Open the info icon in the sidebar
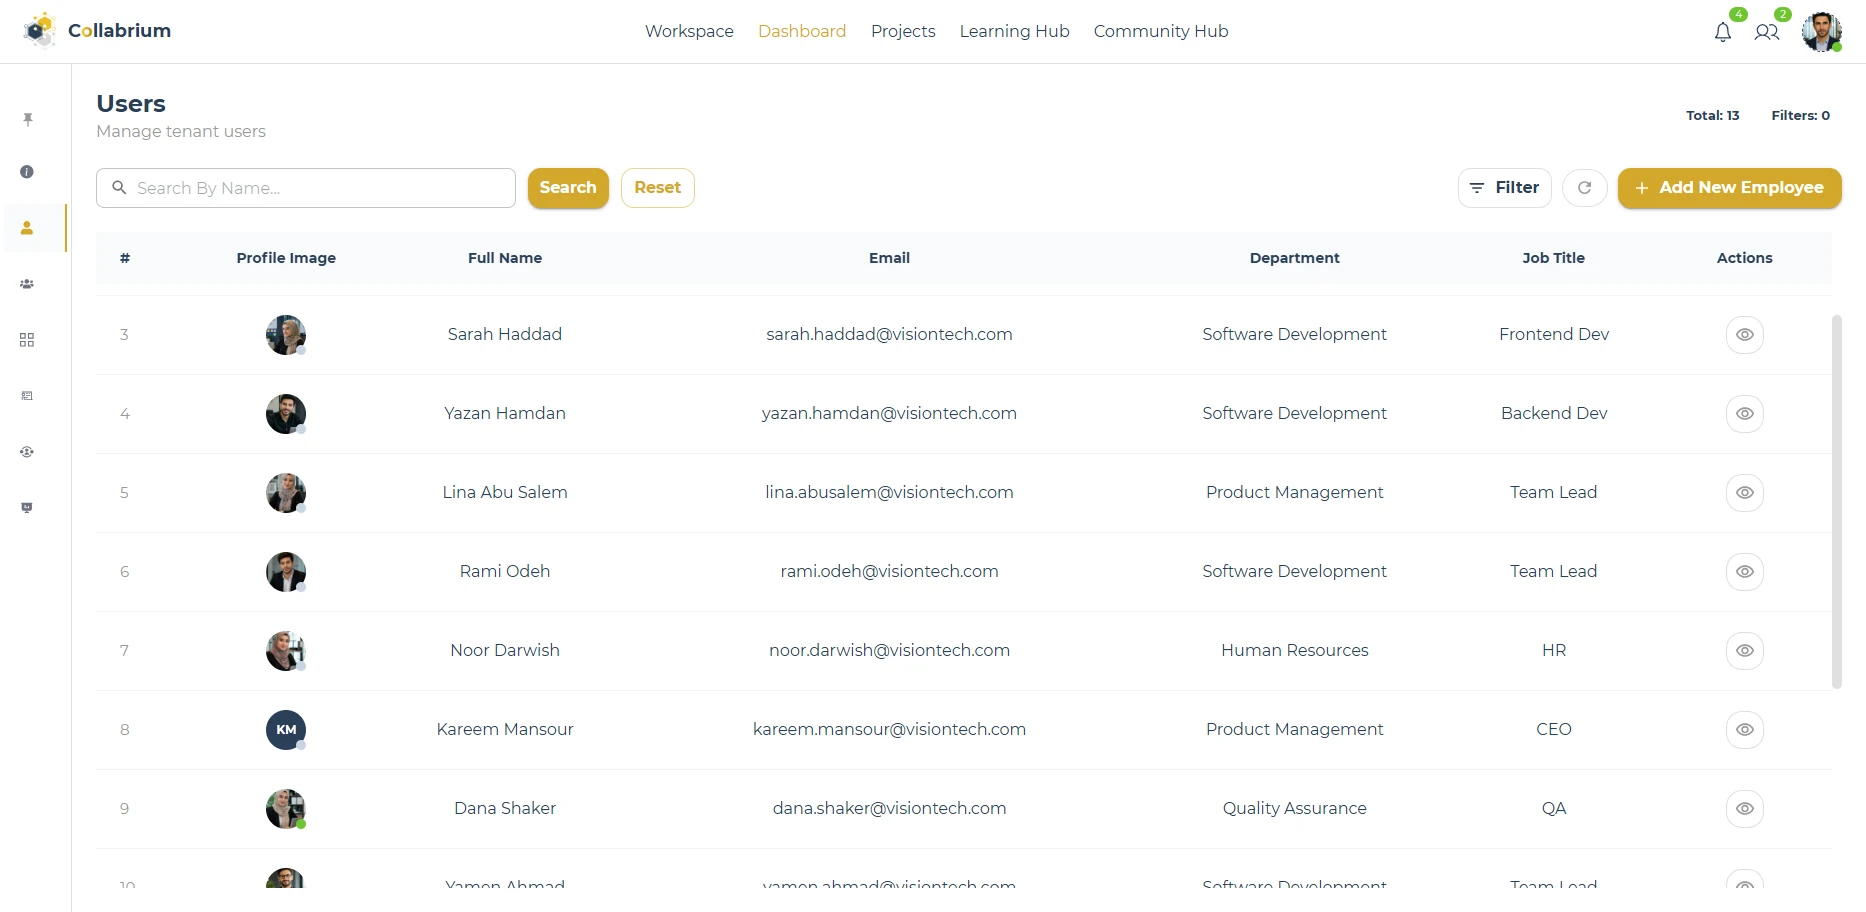Viewport: 1866px width, 912px height. click(27, 172)
